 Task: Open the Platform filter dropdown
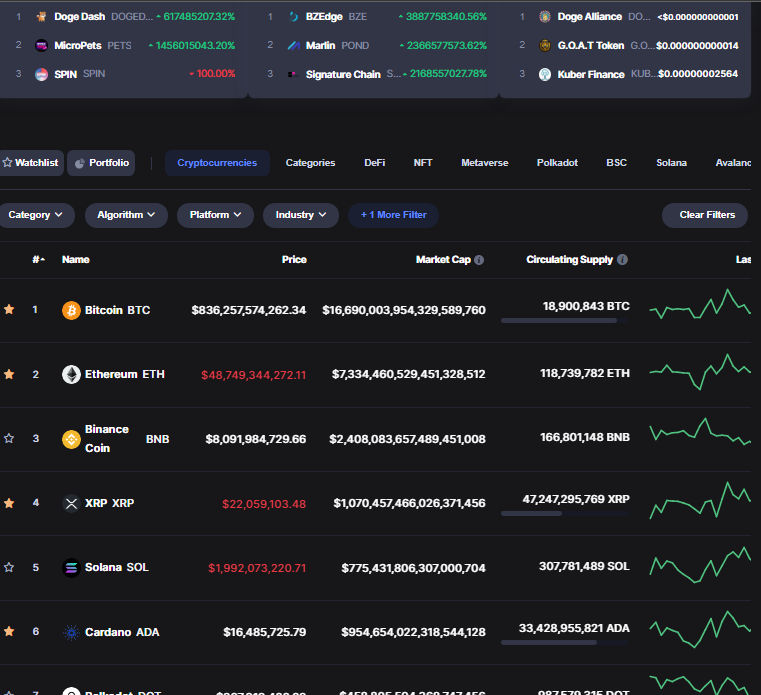click(x=215, y=215)
